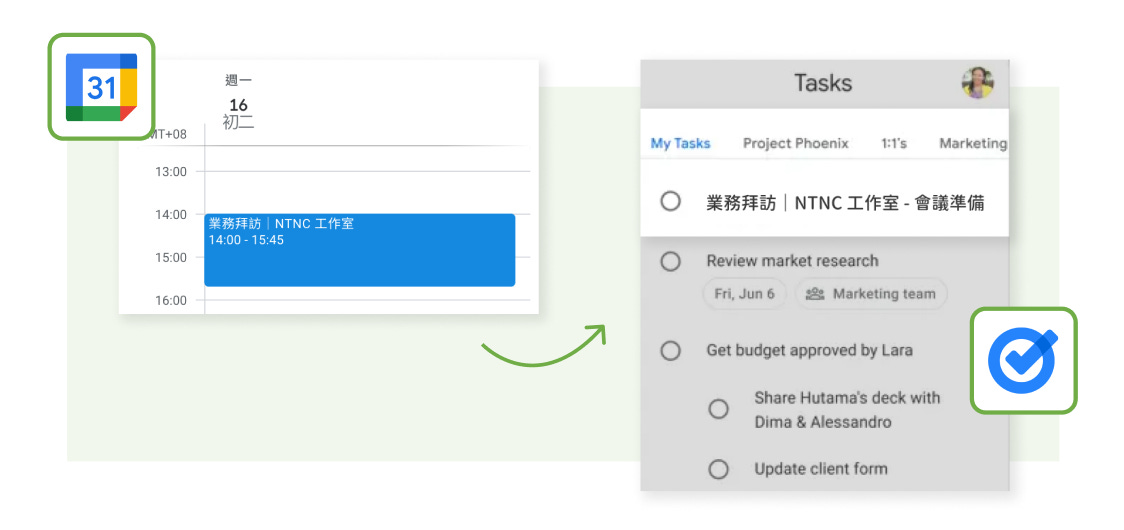1124x530 pixels.
Task: Click the Update client form text
Action: click(x=821, y=469)
